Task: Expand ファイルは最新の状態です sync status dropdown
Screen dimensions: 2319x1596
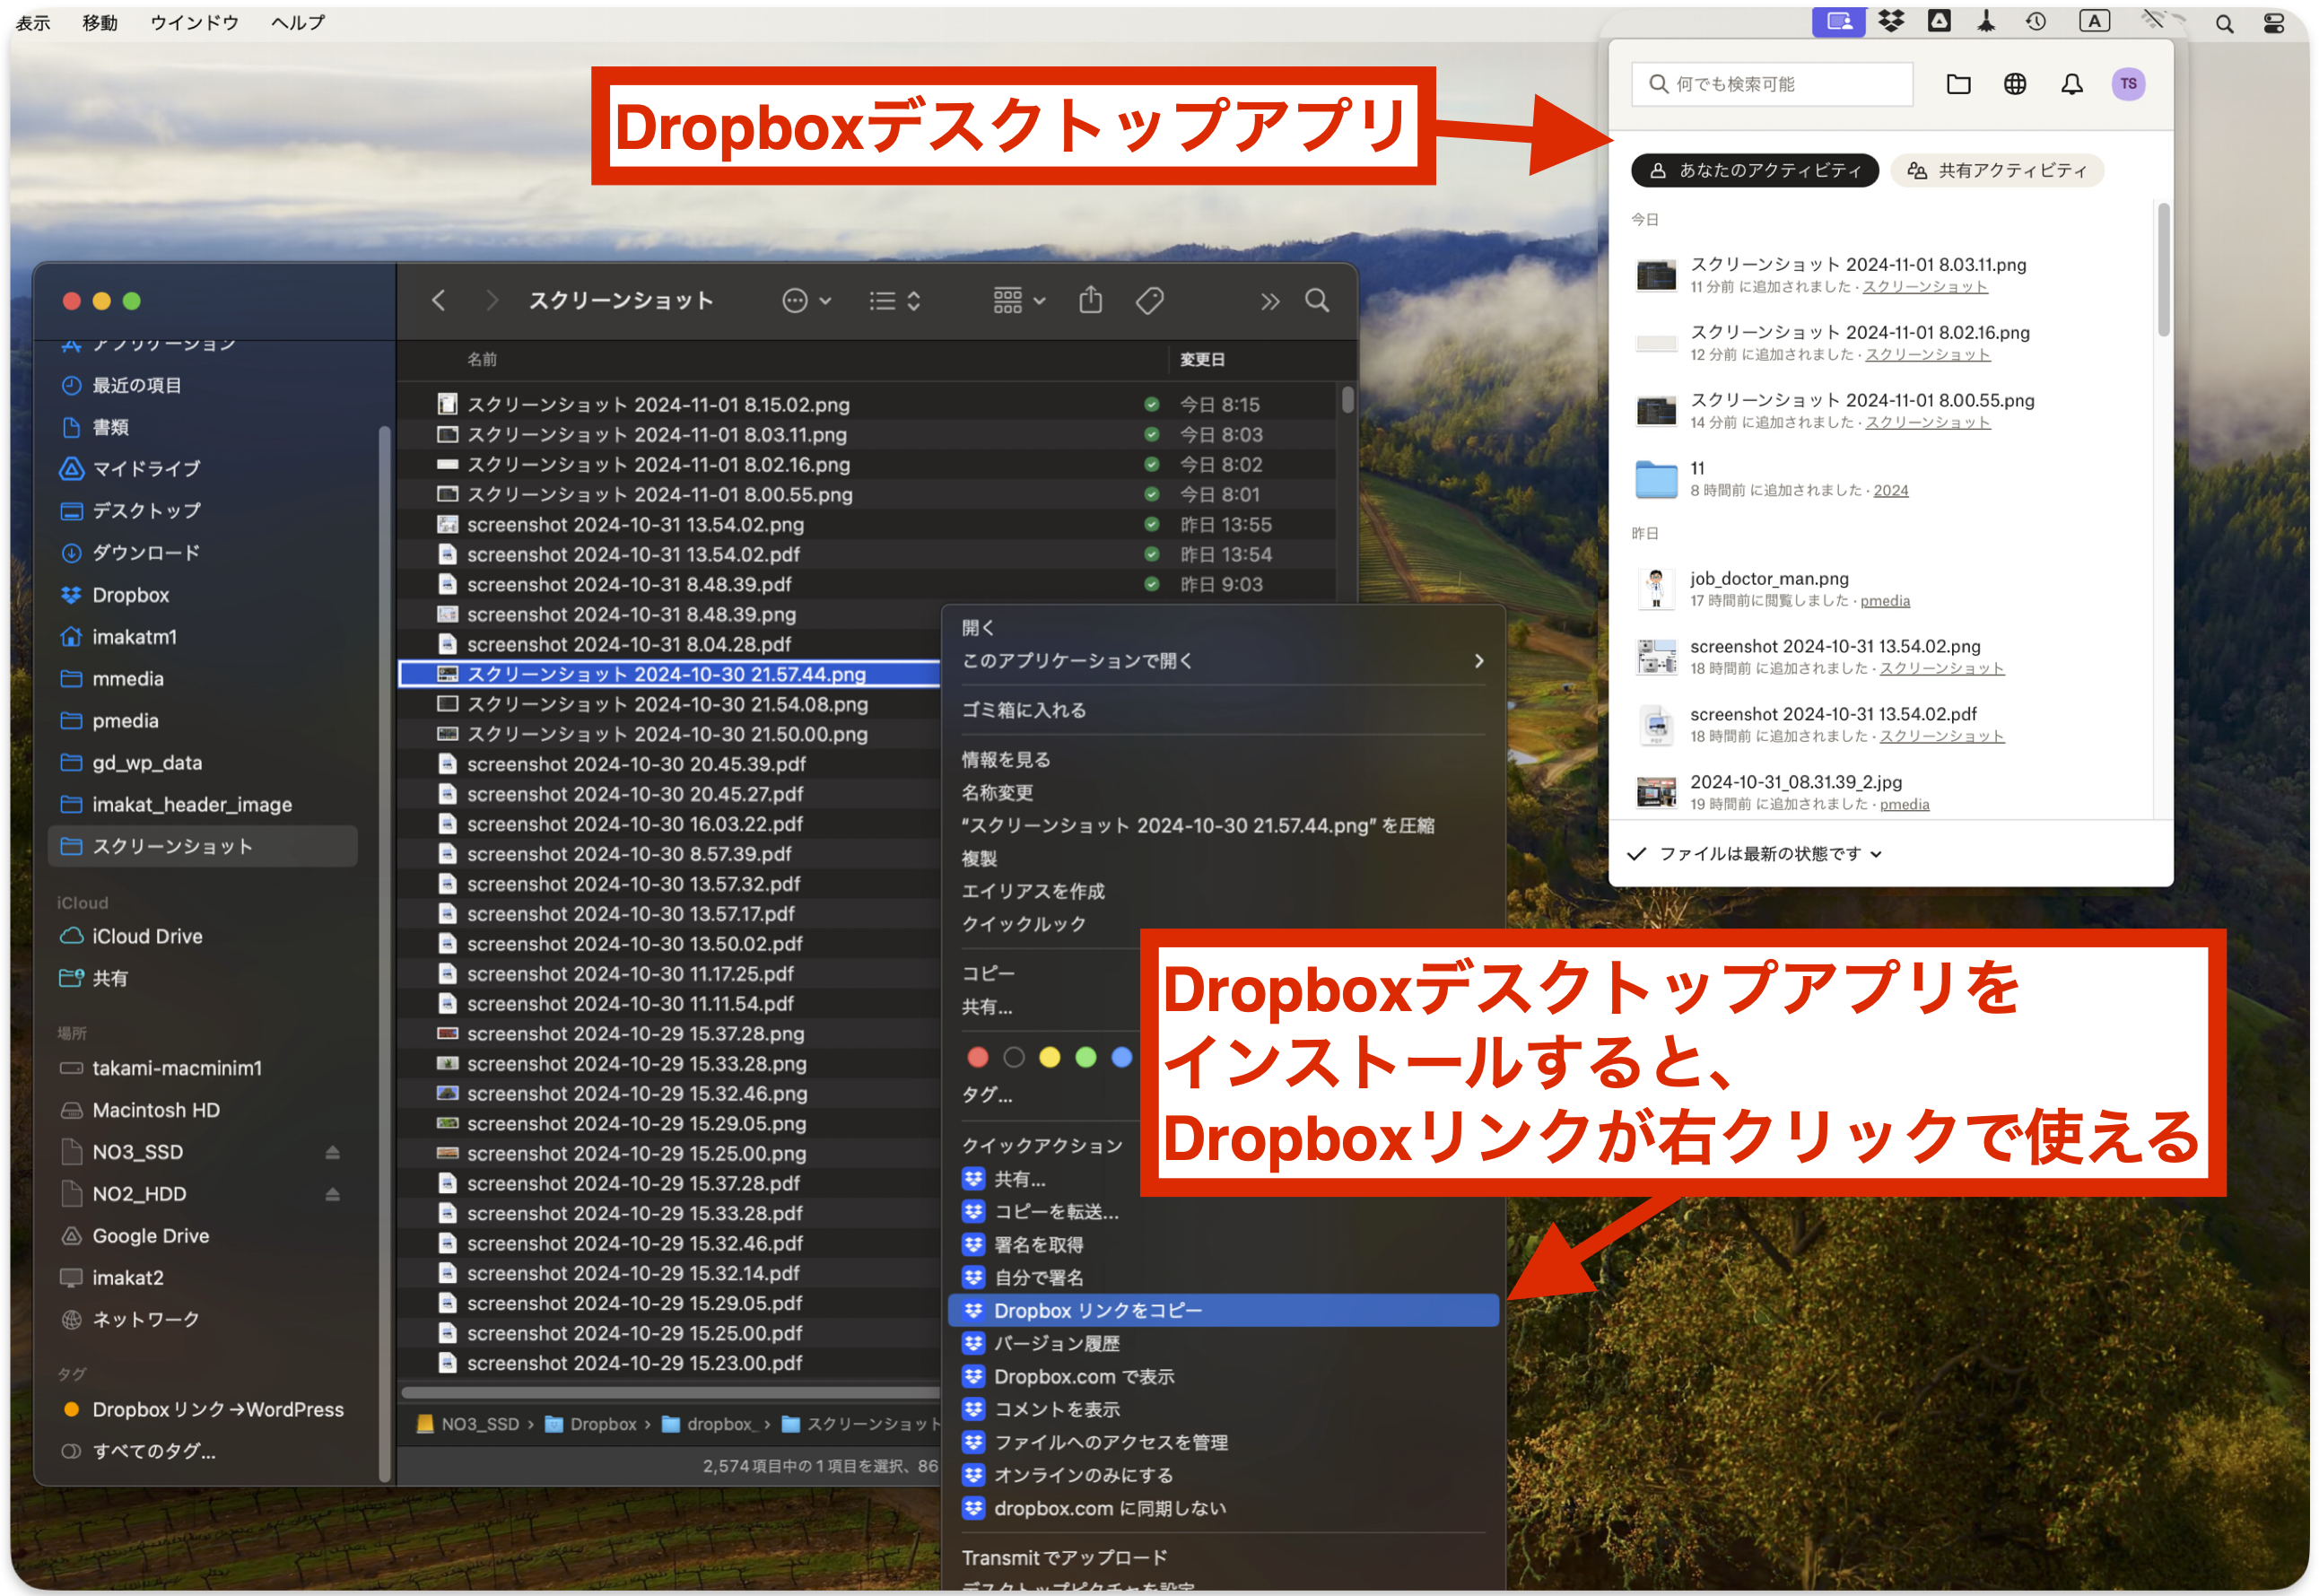Action: [1760, 853]
